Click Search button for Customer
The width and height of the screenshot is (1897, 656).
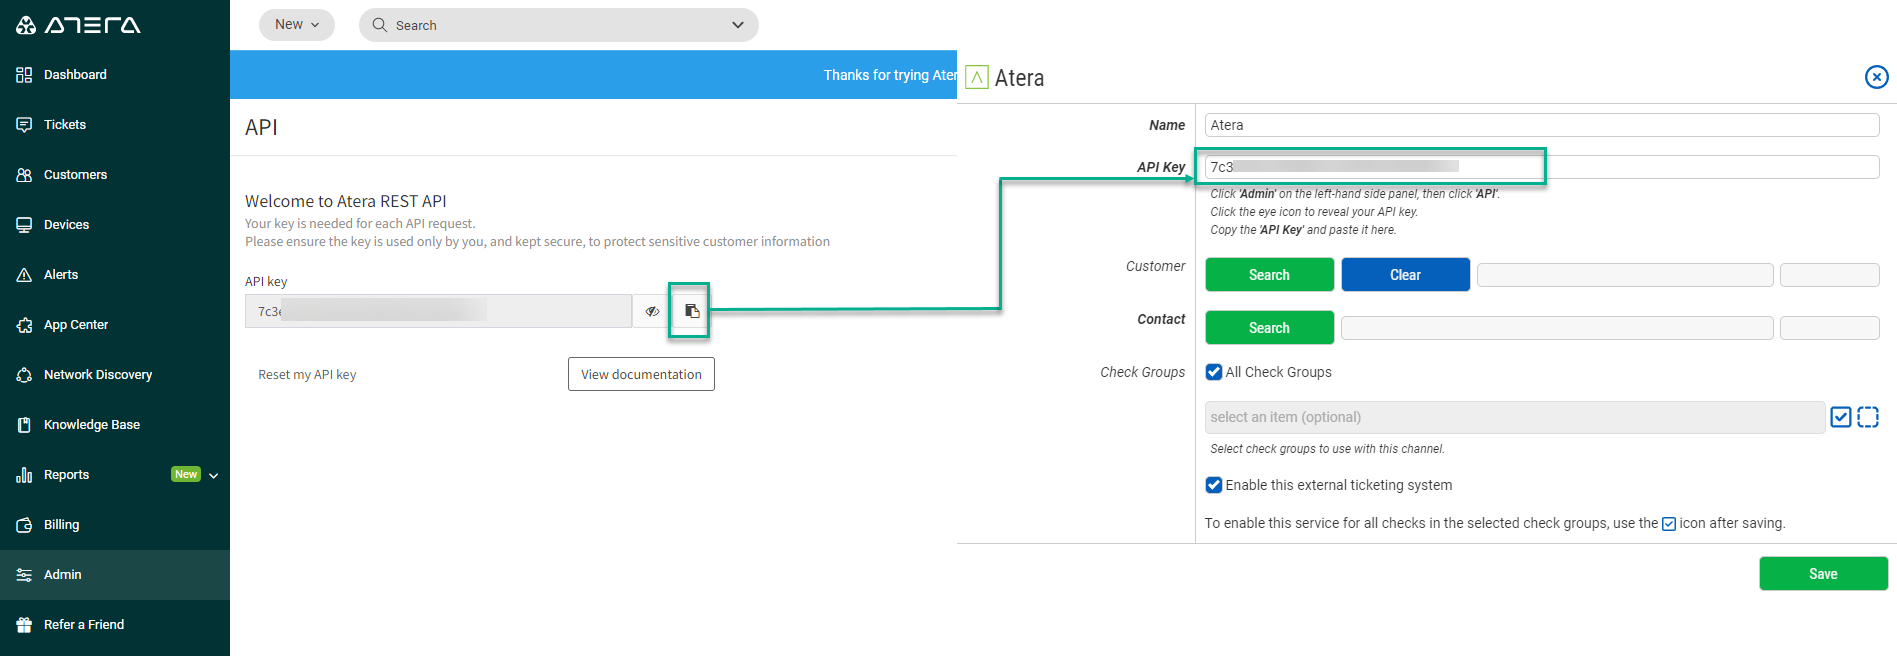(x=1270, y=275)
